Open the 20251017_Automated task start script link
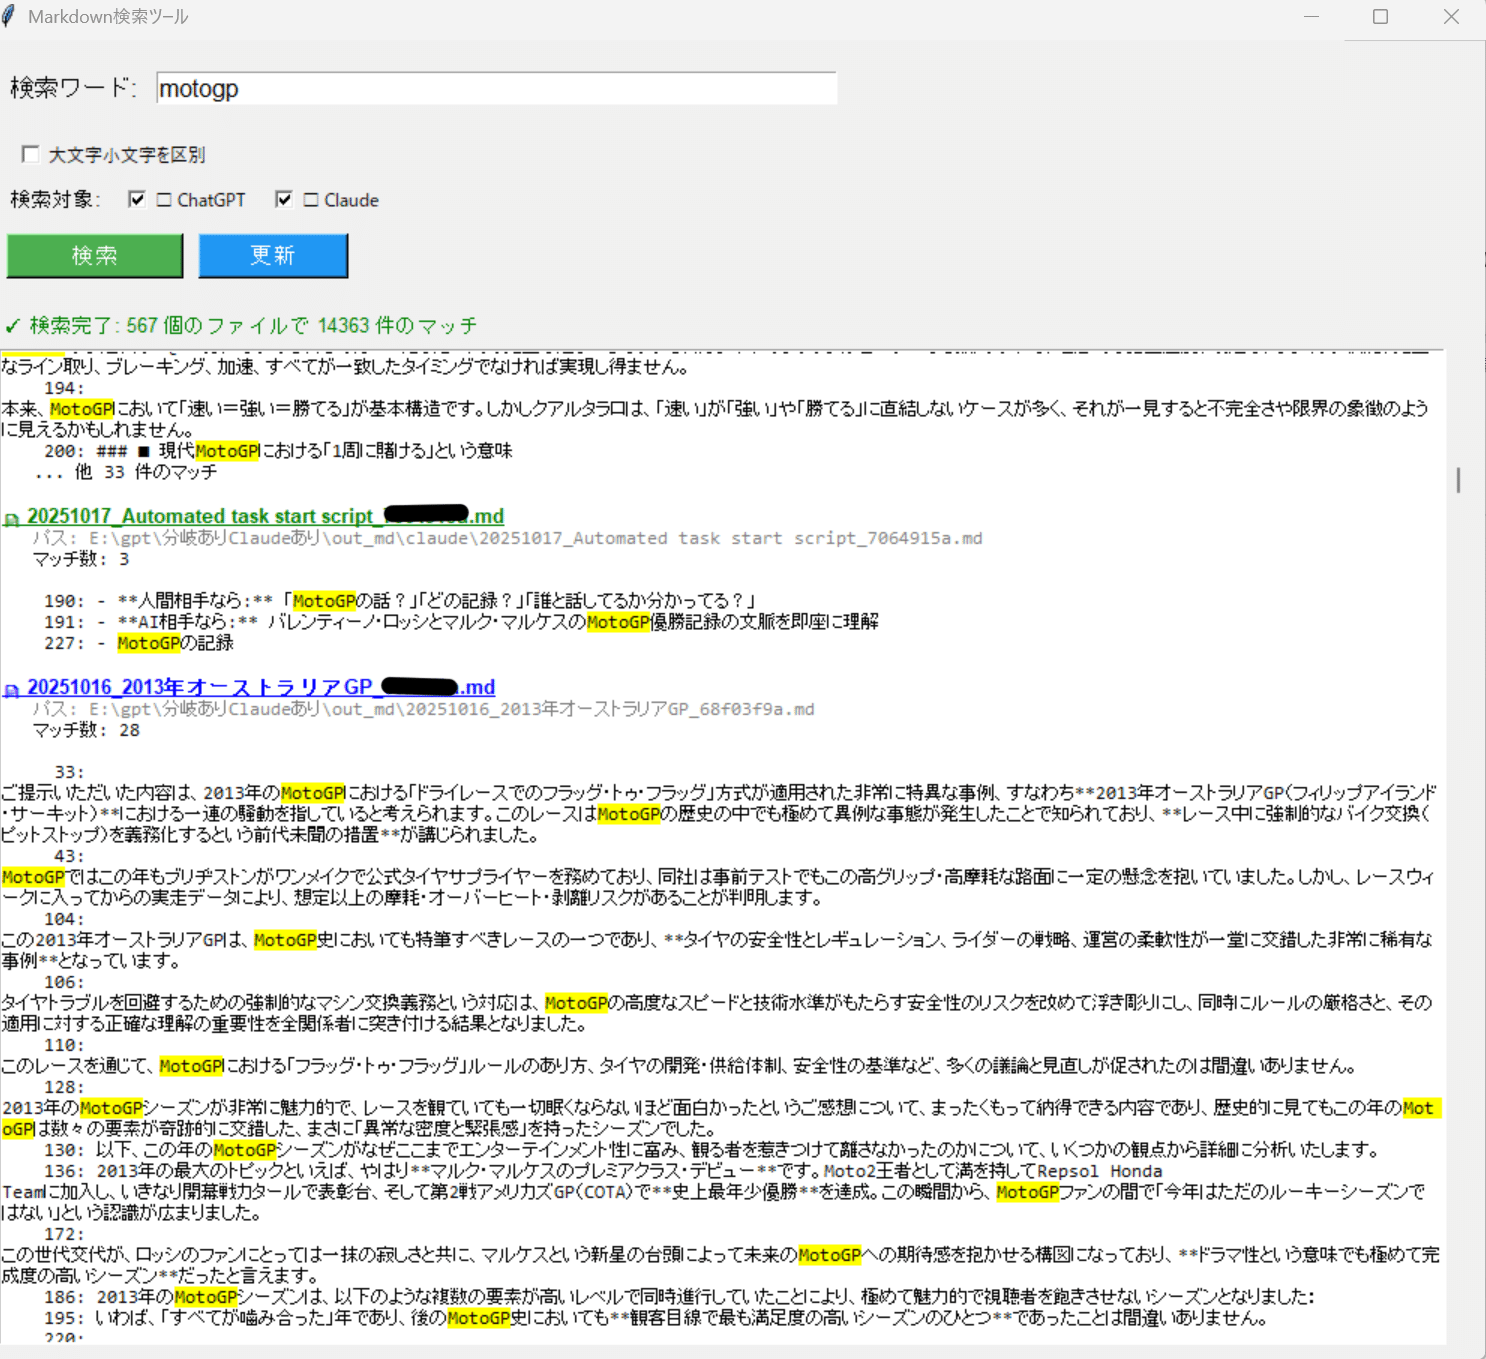This screenshot has width=1486, height=1359. tap(265, 516)
